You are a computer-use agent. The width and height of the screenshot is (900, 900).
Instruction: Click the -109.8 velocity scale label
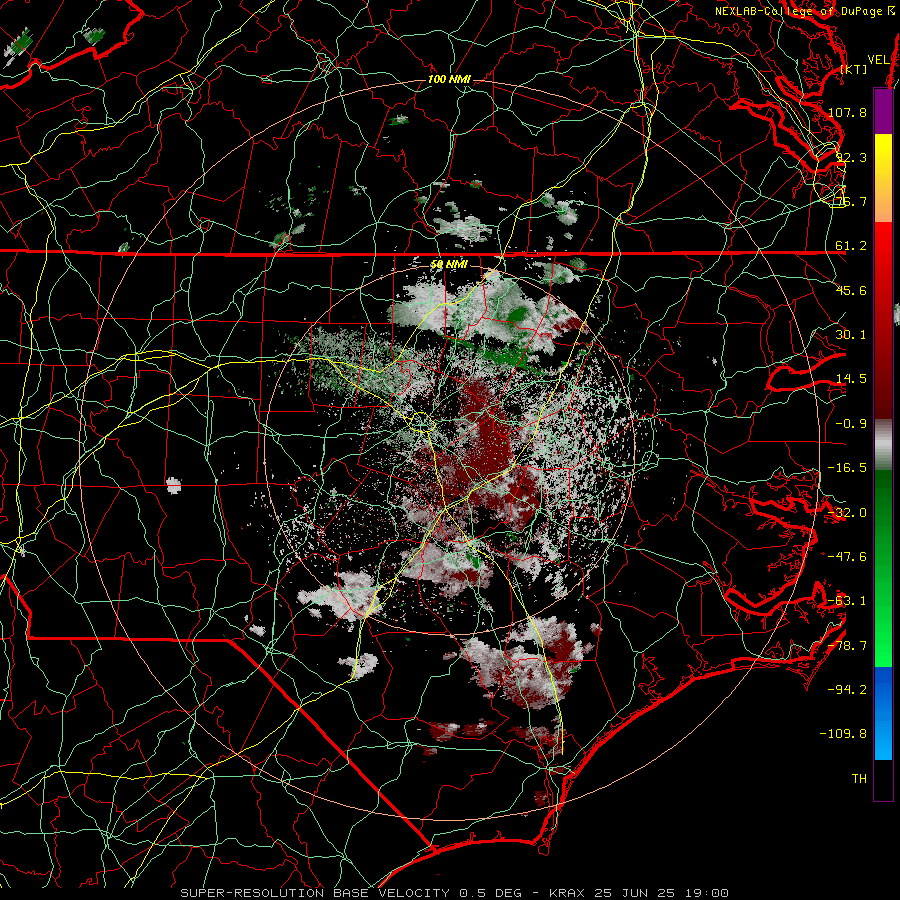[844, 734]
